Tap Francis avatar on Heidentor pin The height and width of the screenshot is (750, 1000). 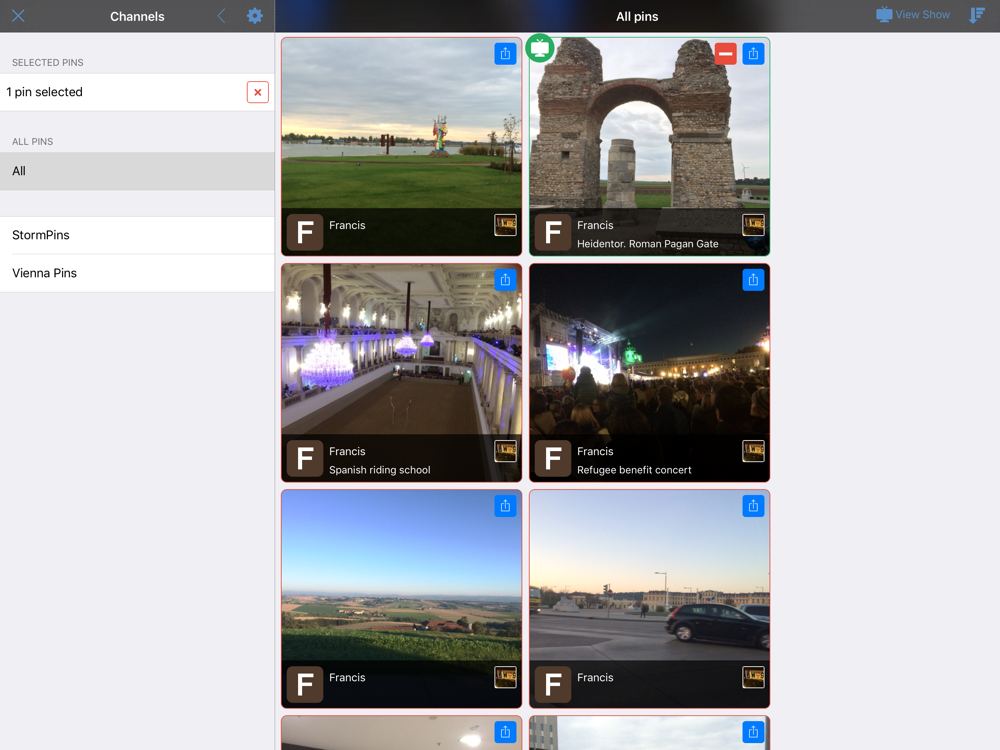point(553,232)
